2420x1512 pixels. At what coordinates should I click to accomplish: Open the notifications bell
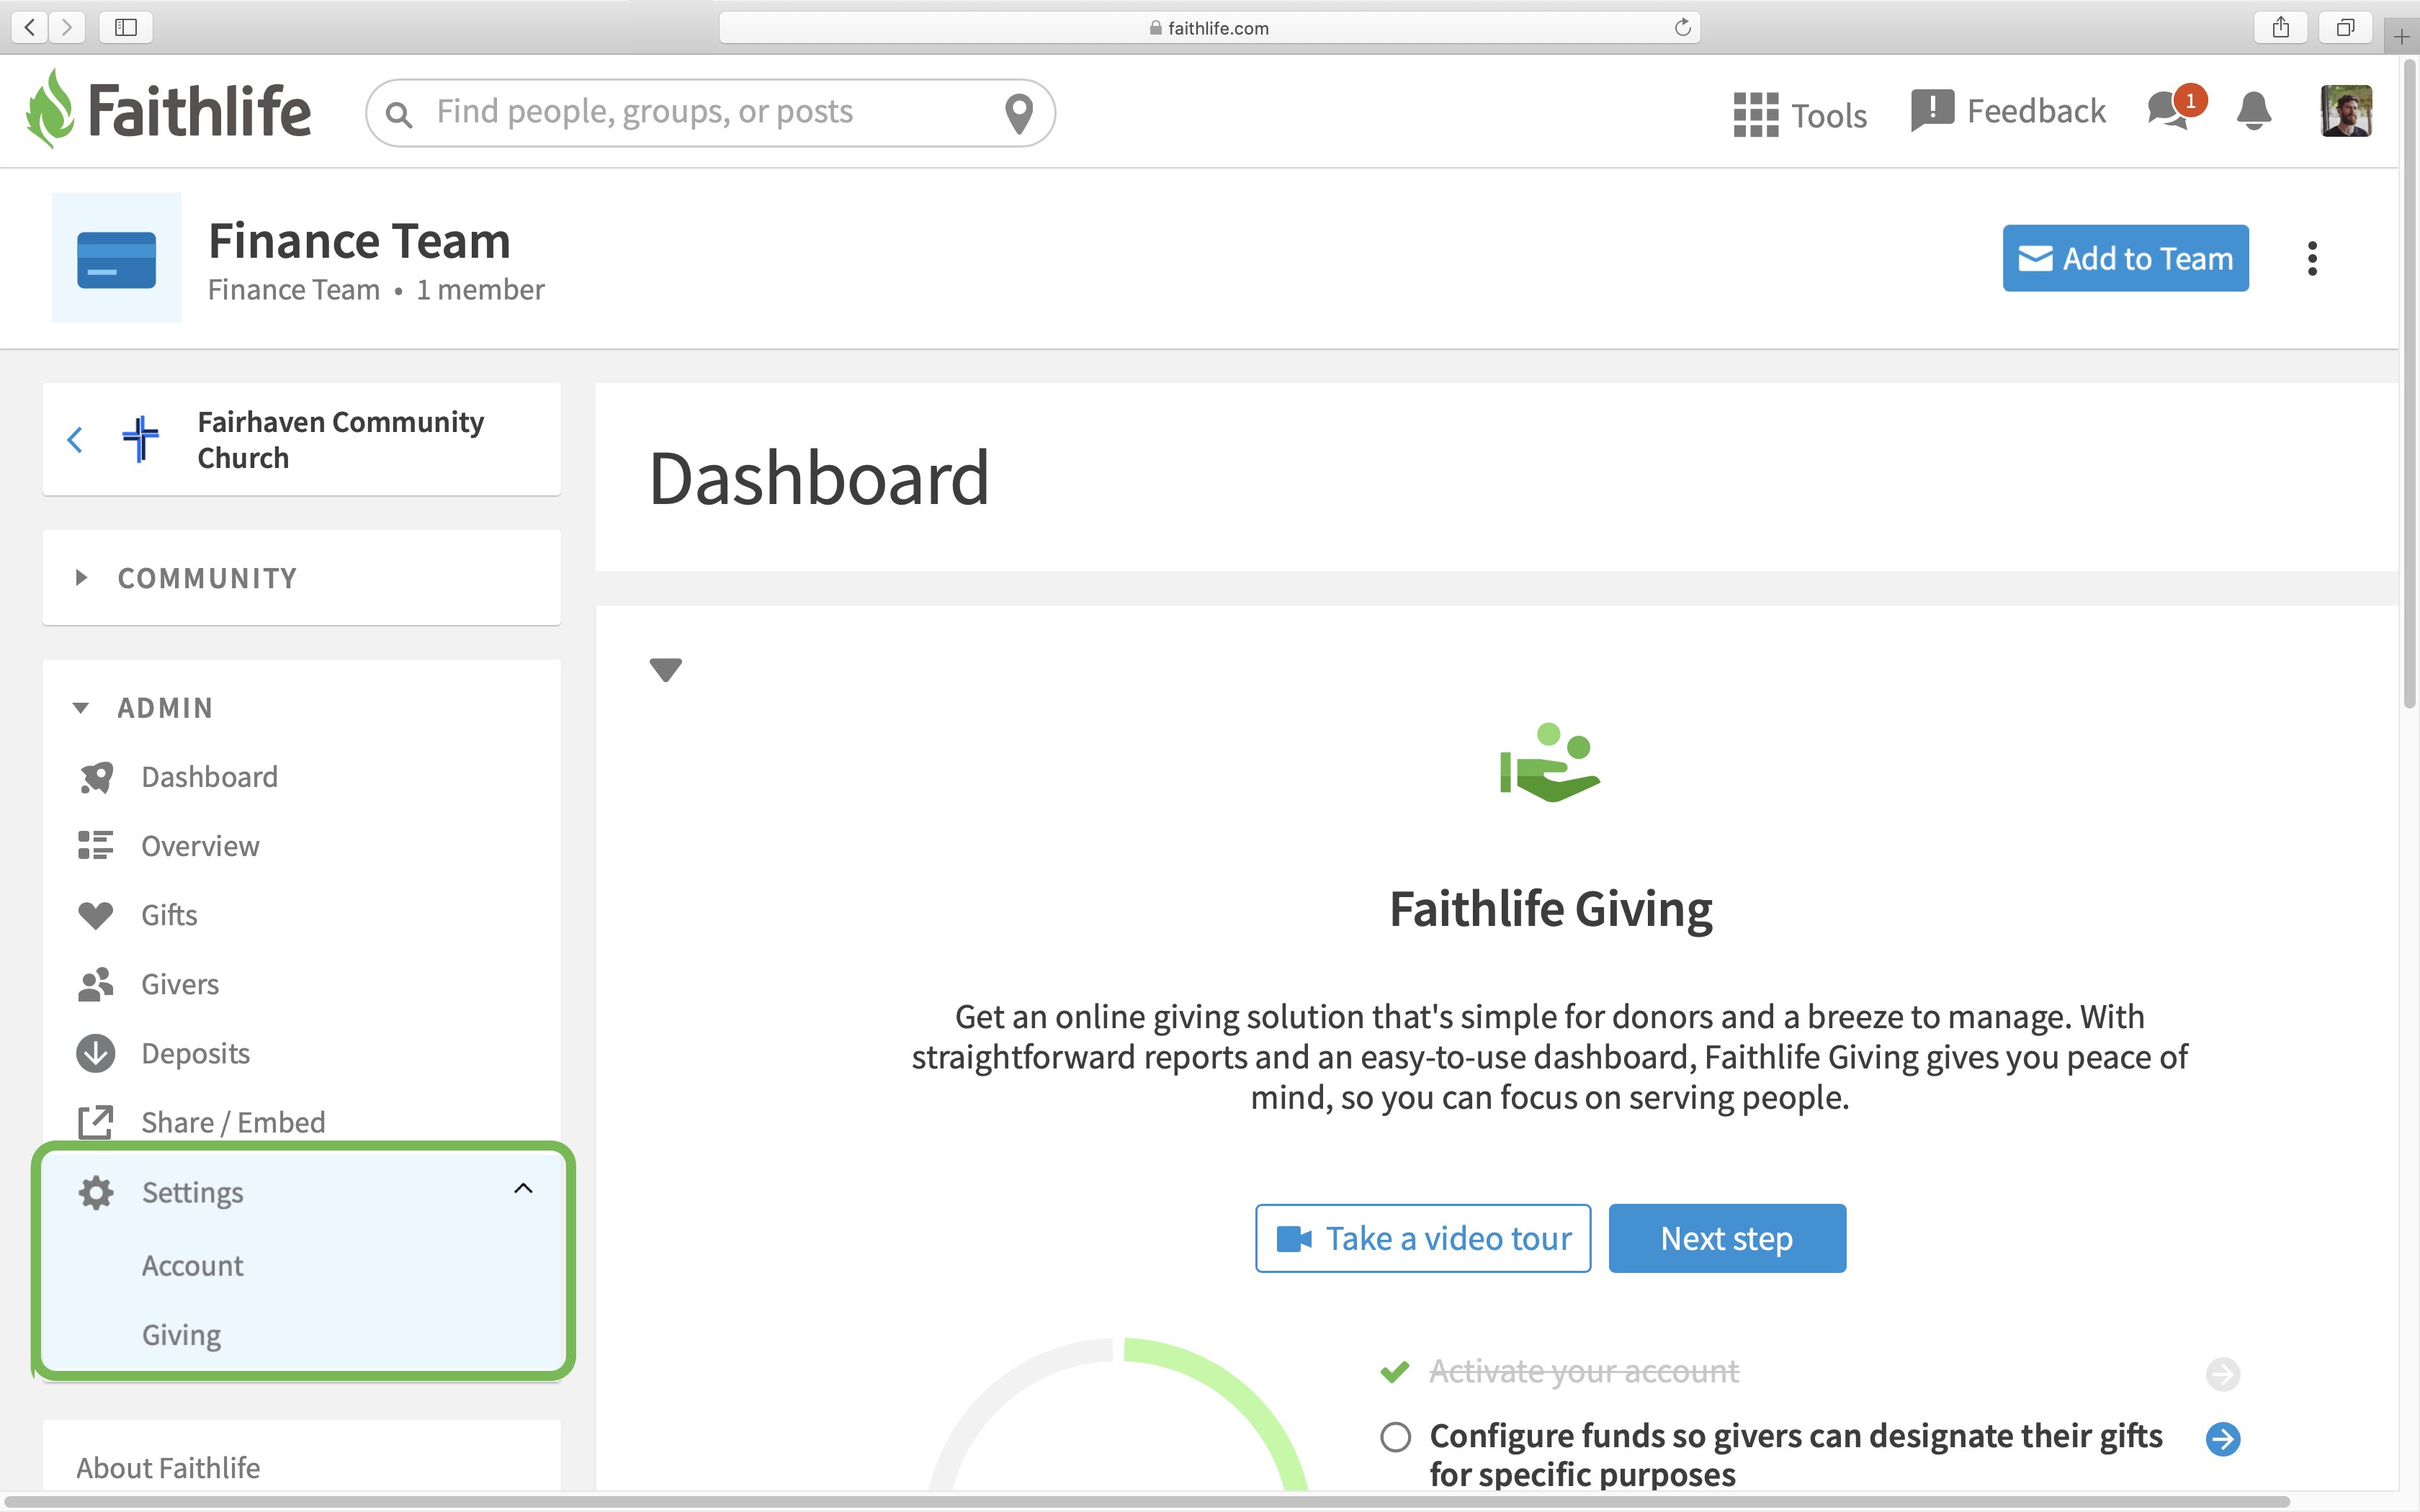pos(2254,111)
